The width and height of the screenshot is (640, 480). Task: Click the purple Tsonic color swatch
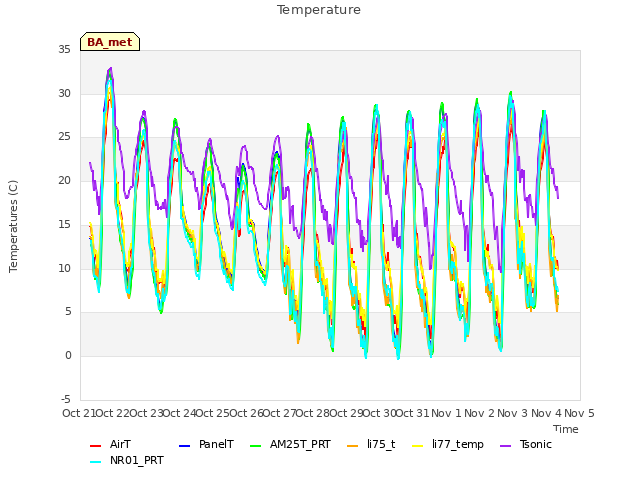click(x=505, y=445)
